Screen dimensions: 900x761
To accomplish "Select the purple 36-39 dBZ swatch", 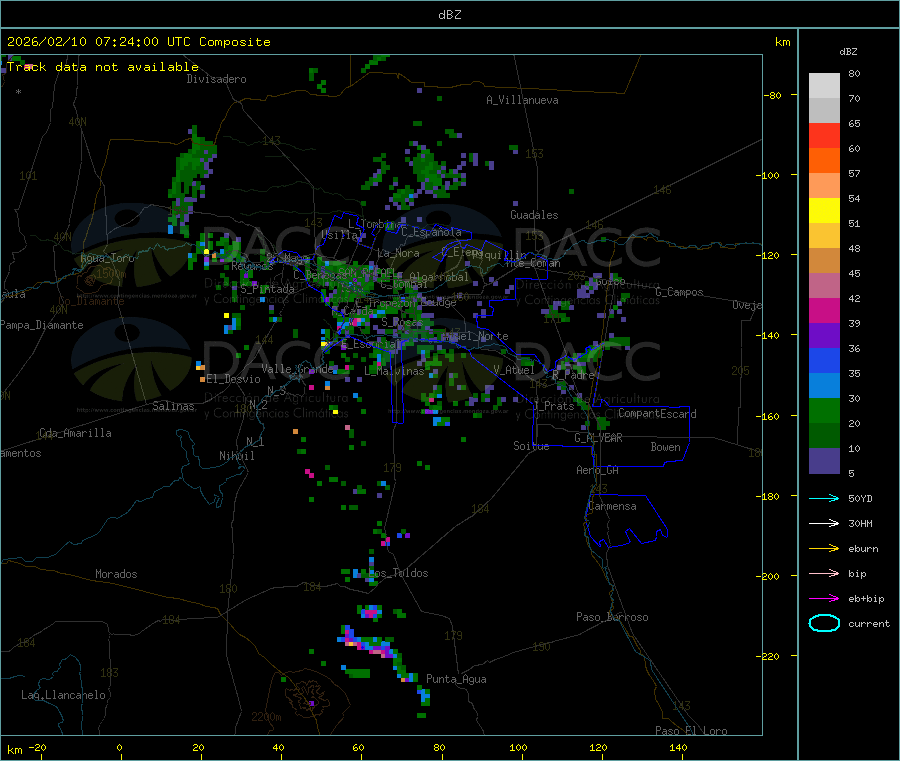I will point(824,336).
